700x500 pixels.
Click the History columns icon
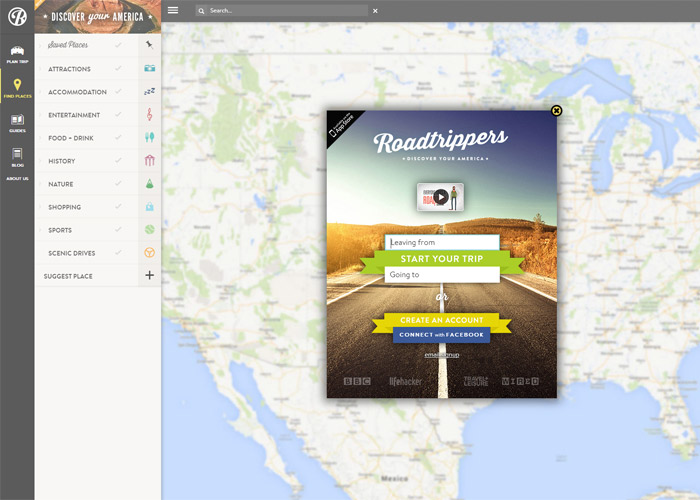click(150, 161)
